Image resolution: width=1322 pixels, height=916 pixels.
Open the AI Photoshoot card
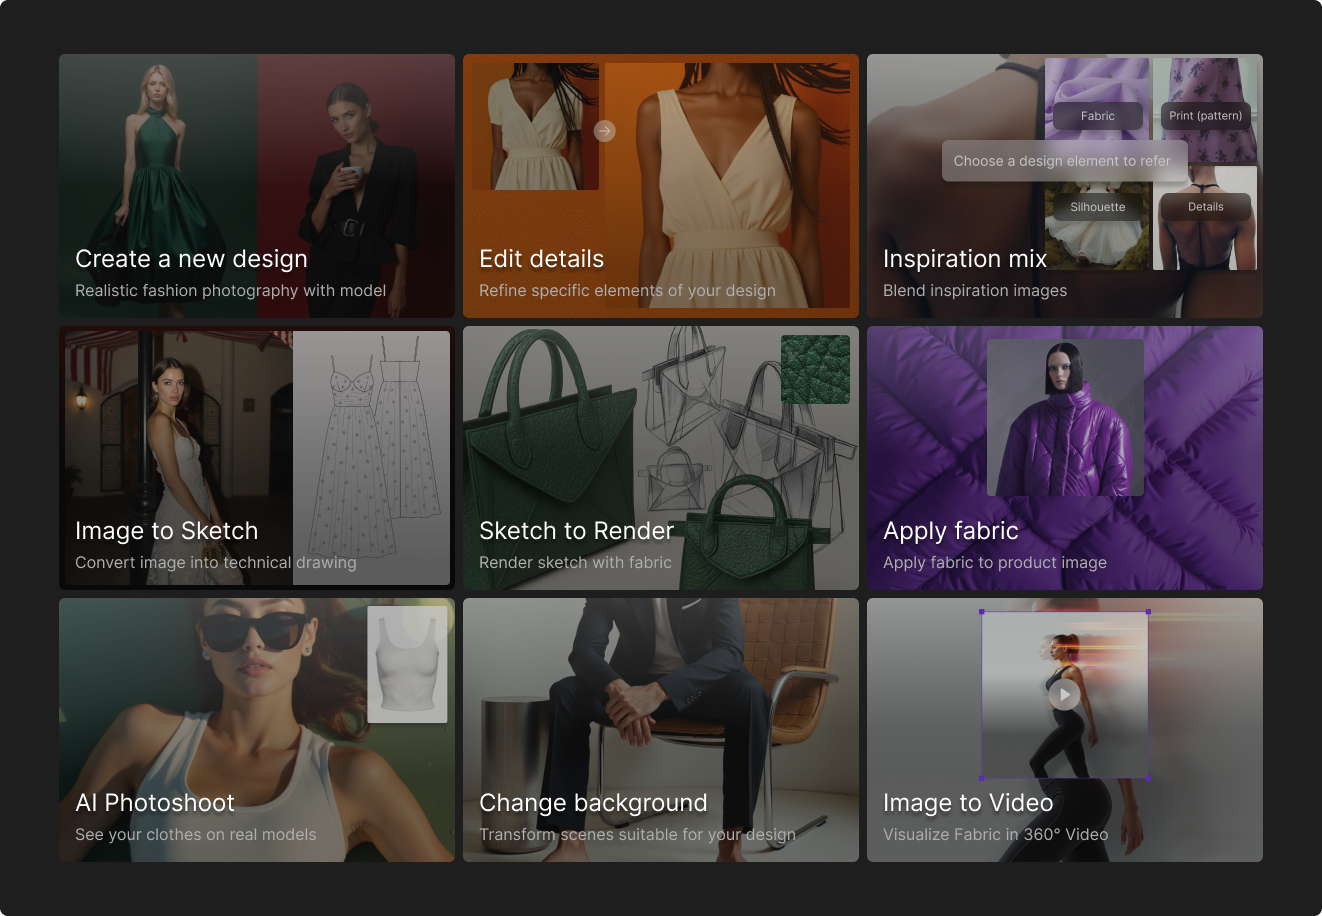(257, 730)
